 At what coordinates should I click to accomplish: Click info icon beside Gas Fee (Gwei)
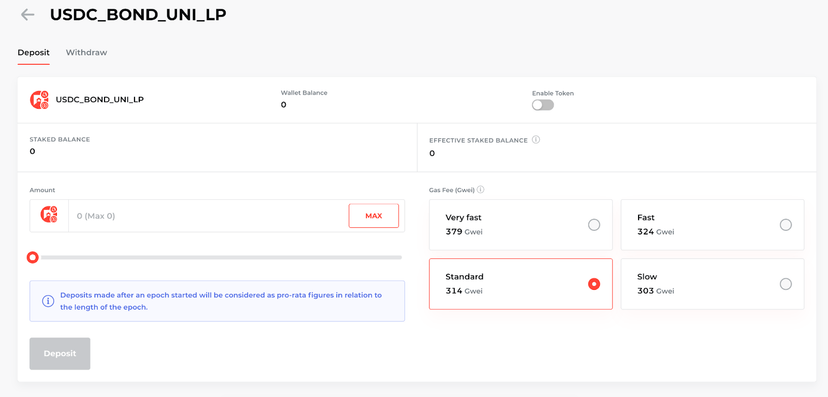point(481,190)
